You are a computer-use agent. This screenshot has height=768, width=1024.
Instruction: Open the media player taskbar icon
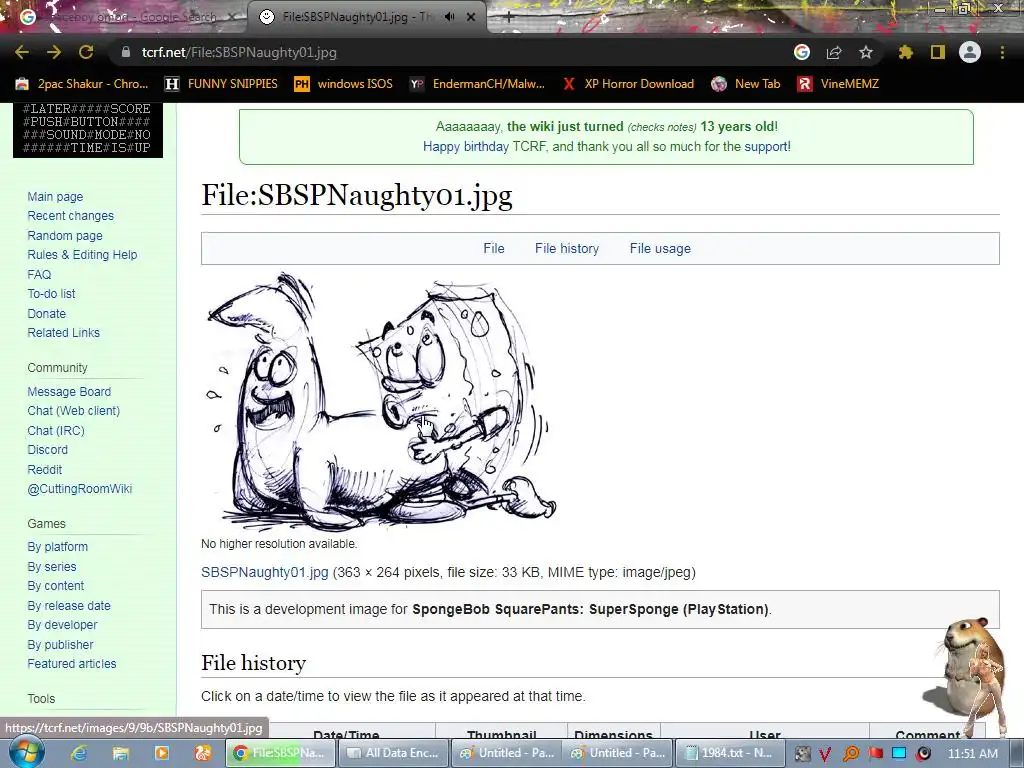click(x=161, y=753)
